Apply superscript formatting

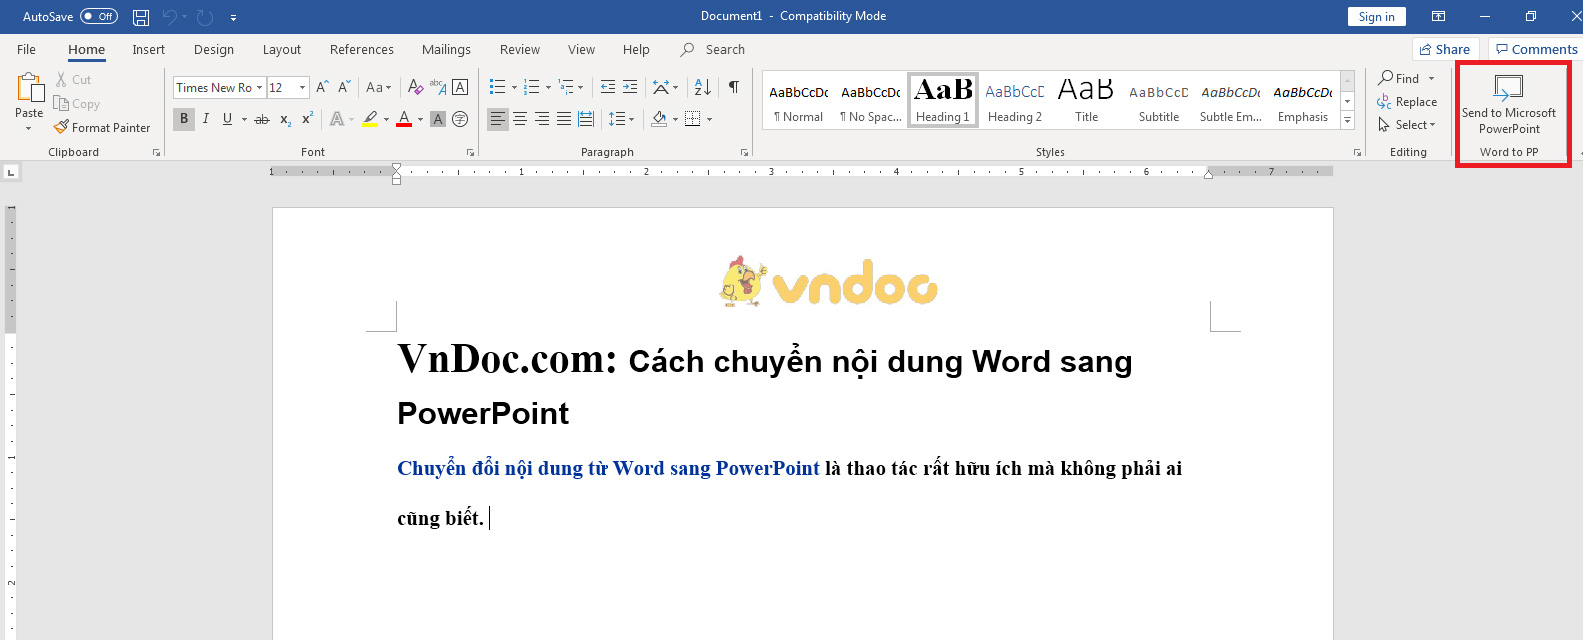click(307, 119)
